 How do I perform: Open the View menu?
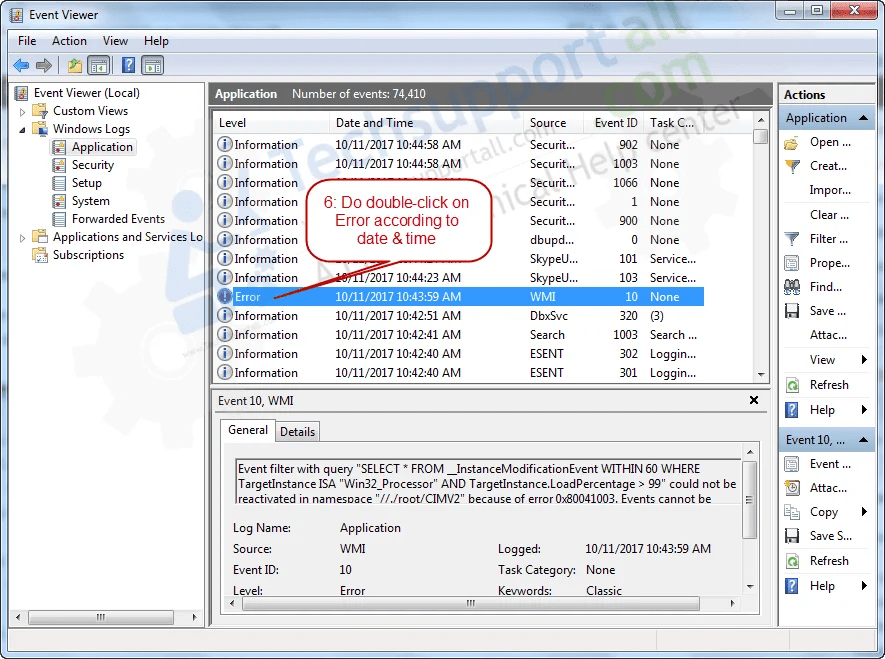115,41
